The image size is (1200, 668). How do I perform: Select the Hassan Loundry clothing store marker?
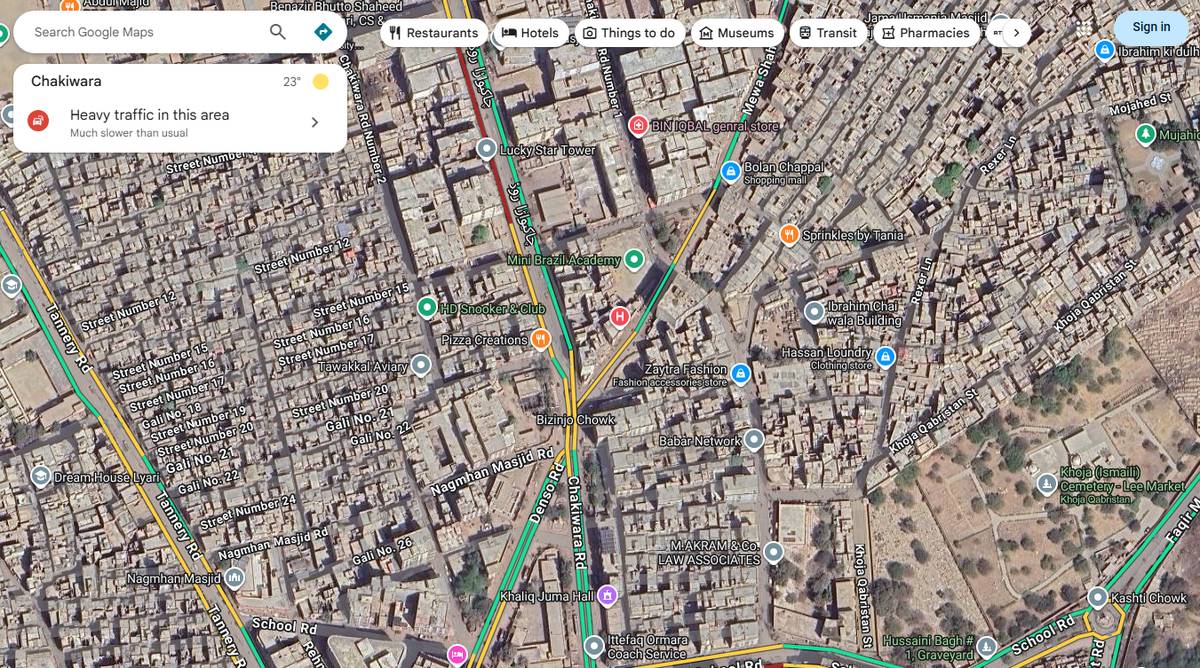coord(884,356)
